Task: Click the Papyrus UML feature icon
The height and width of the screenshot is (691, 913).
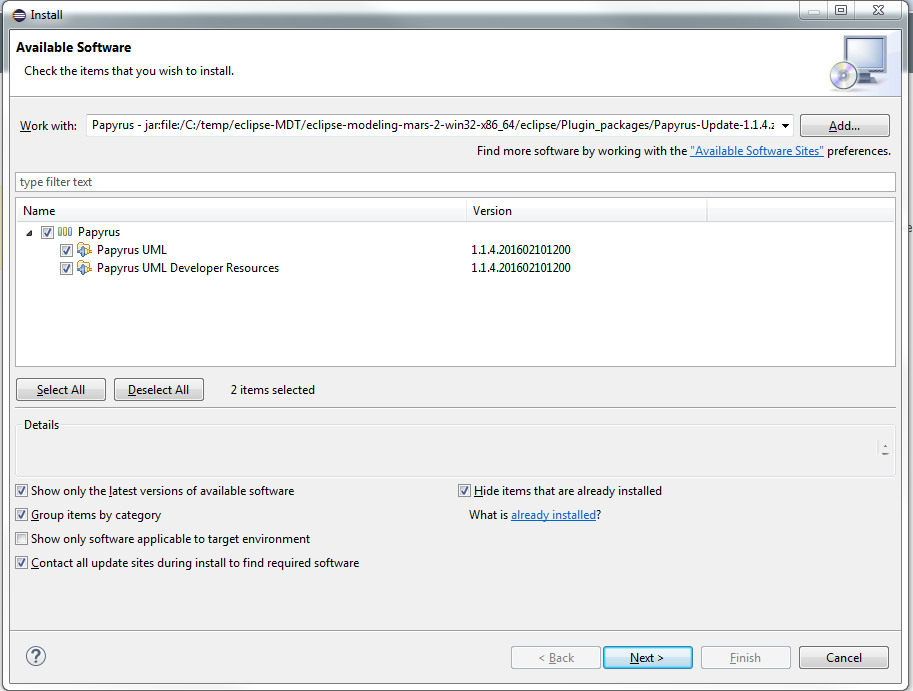Action: pyautogui.click(x=84, y=250)
